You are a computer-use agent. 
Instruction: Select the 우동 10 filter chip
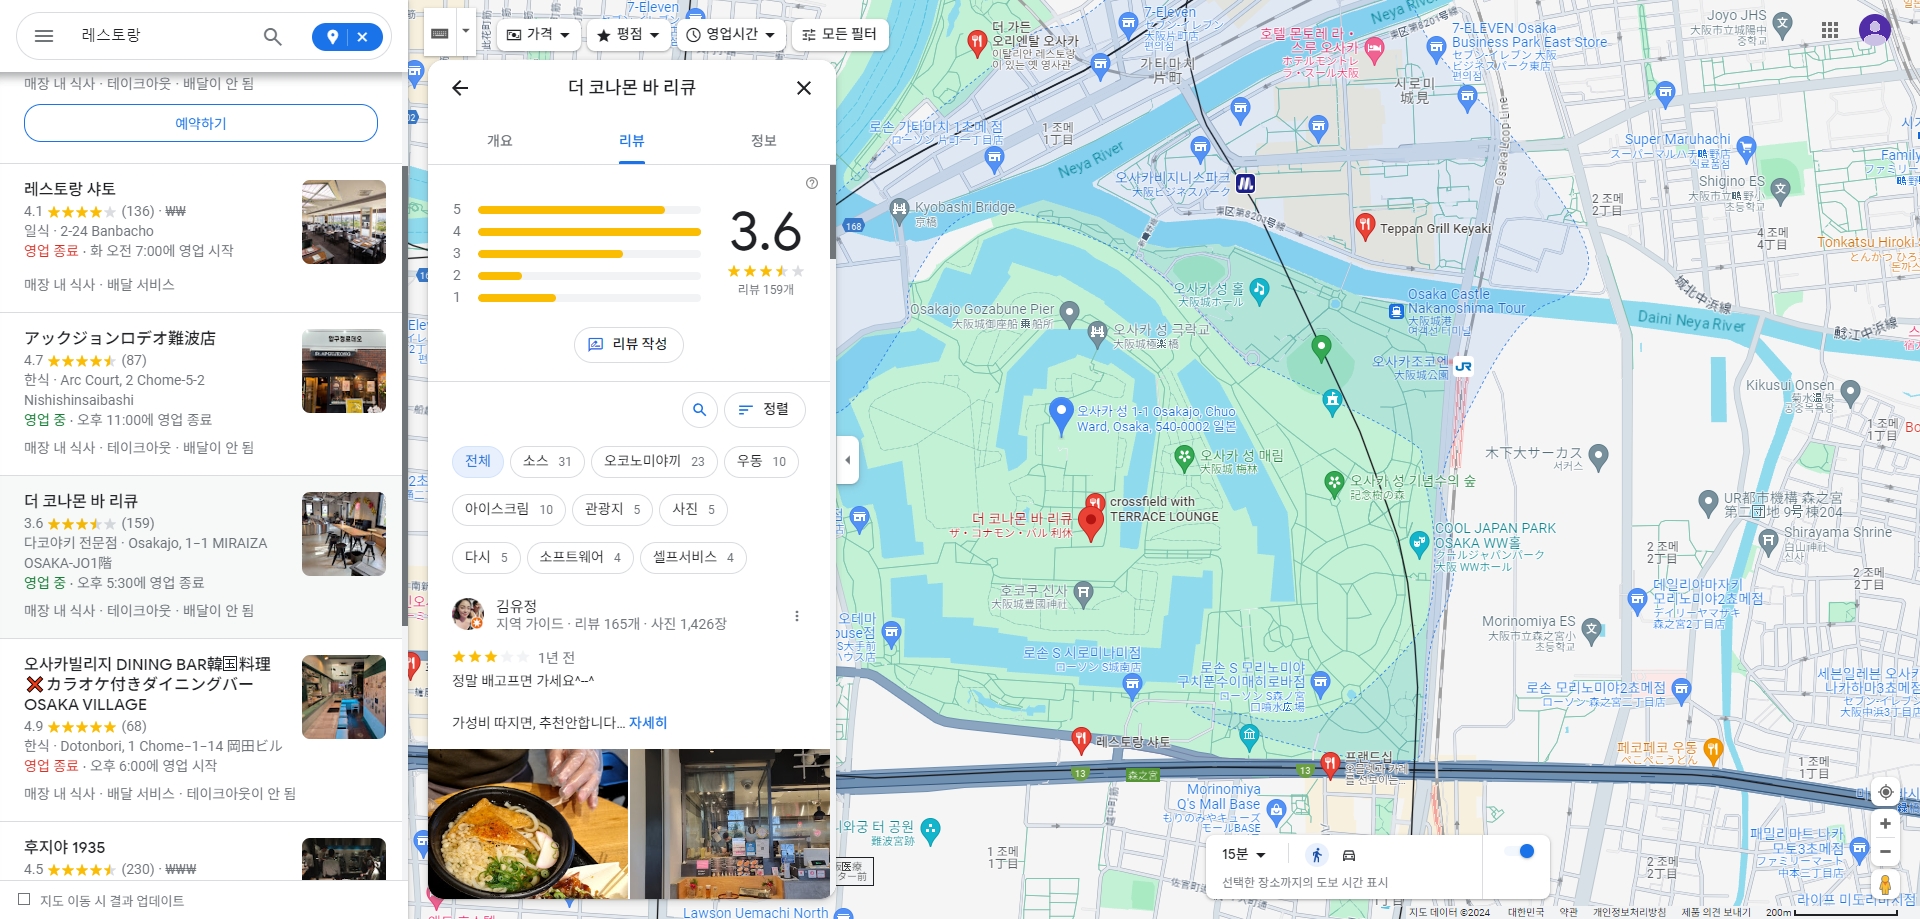click(x=761, y=461)
